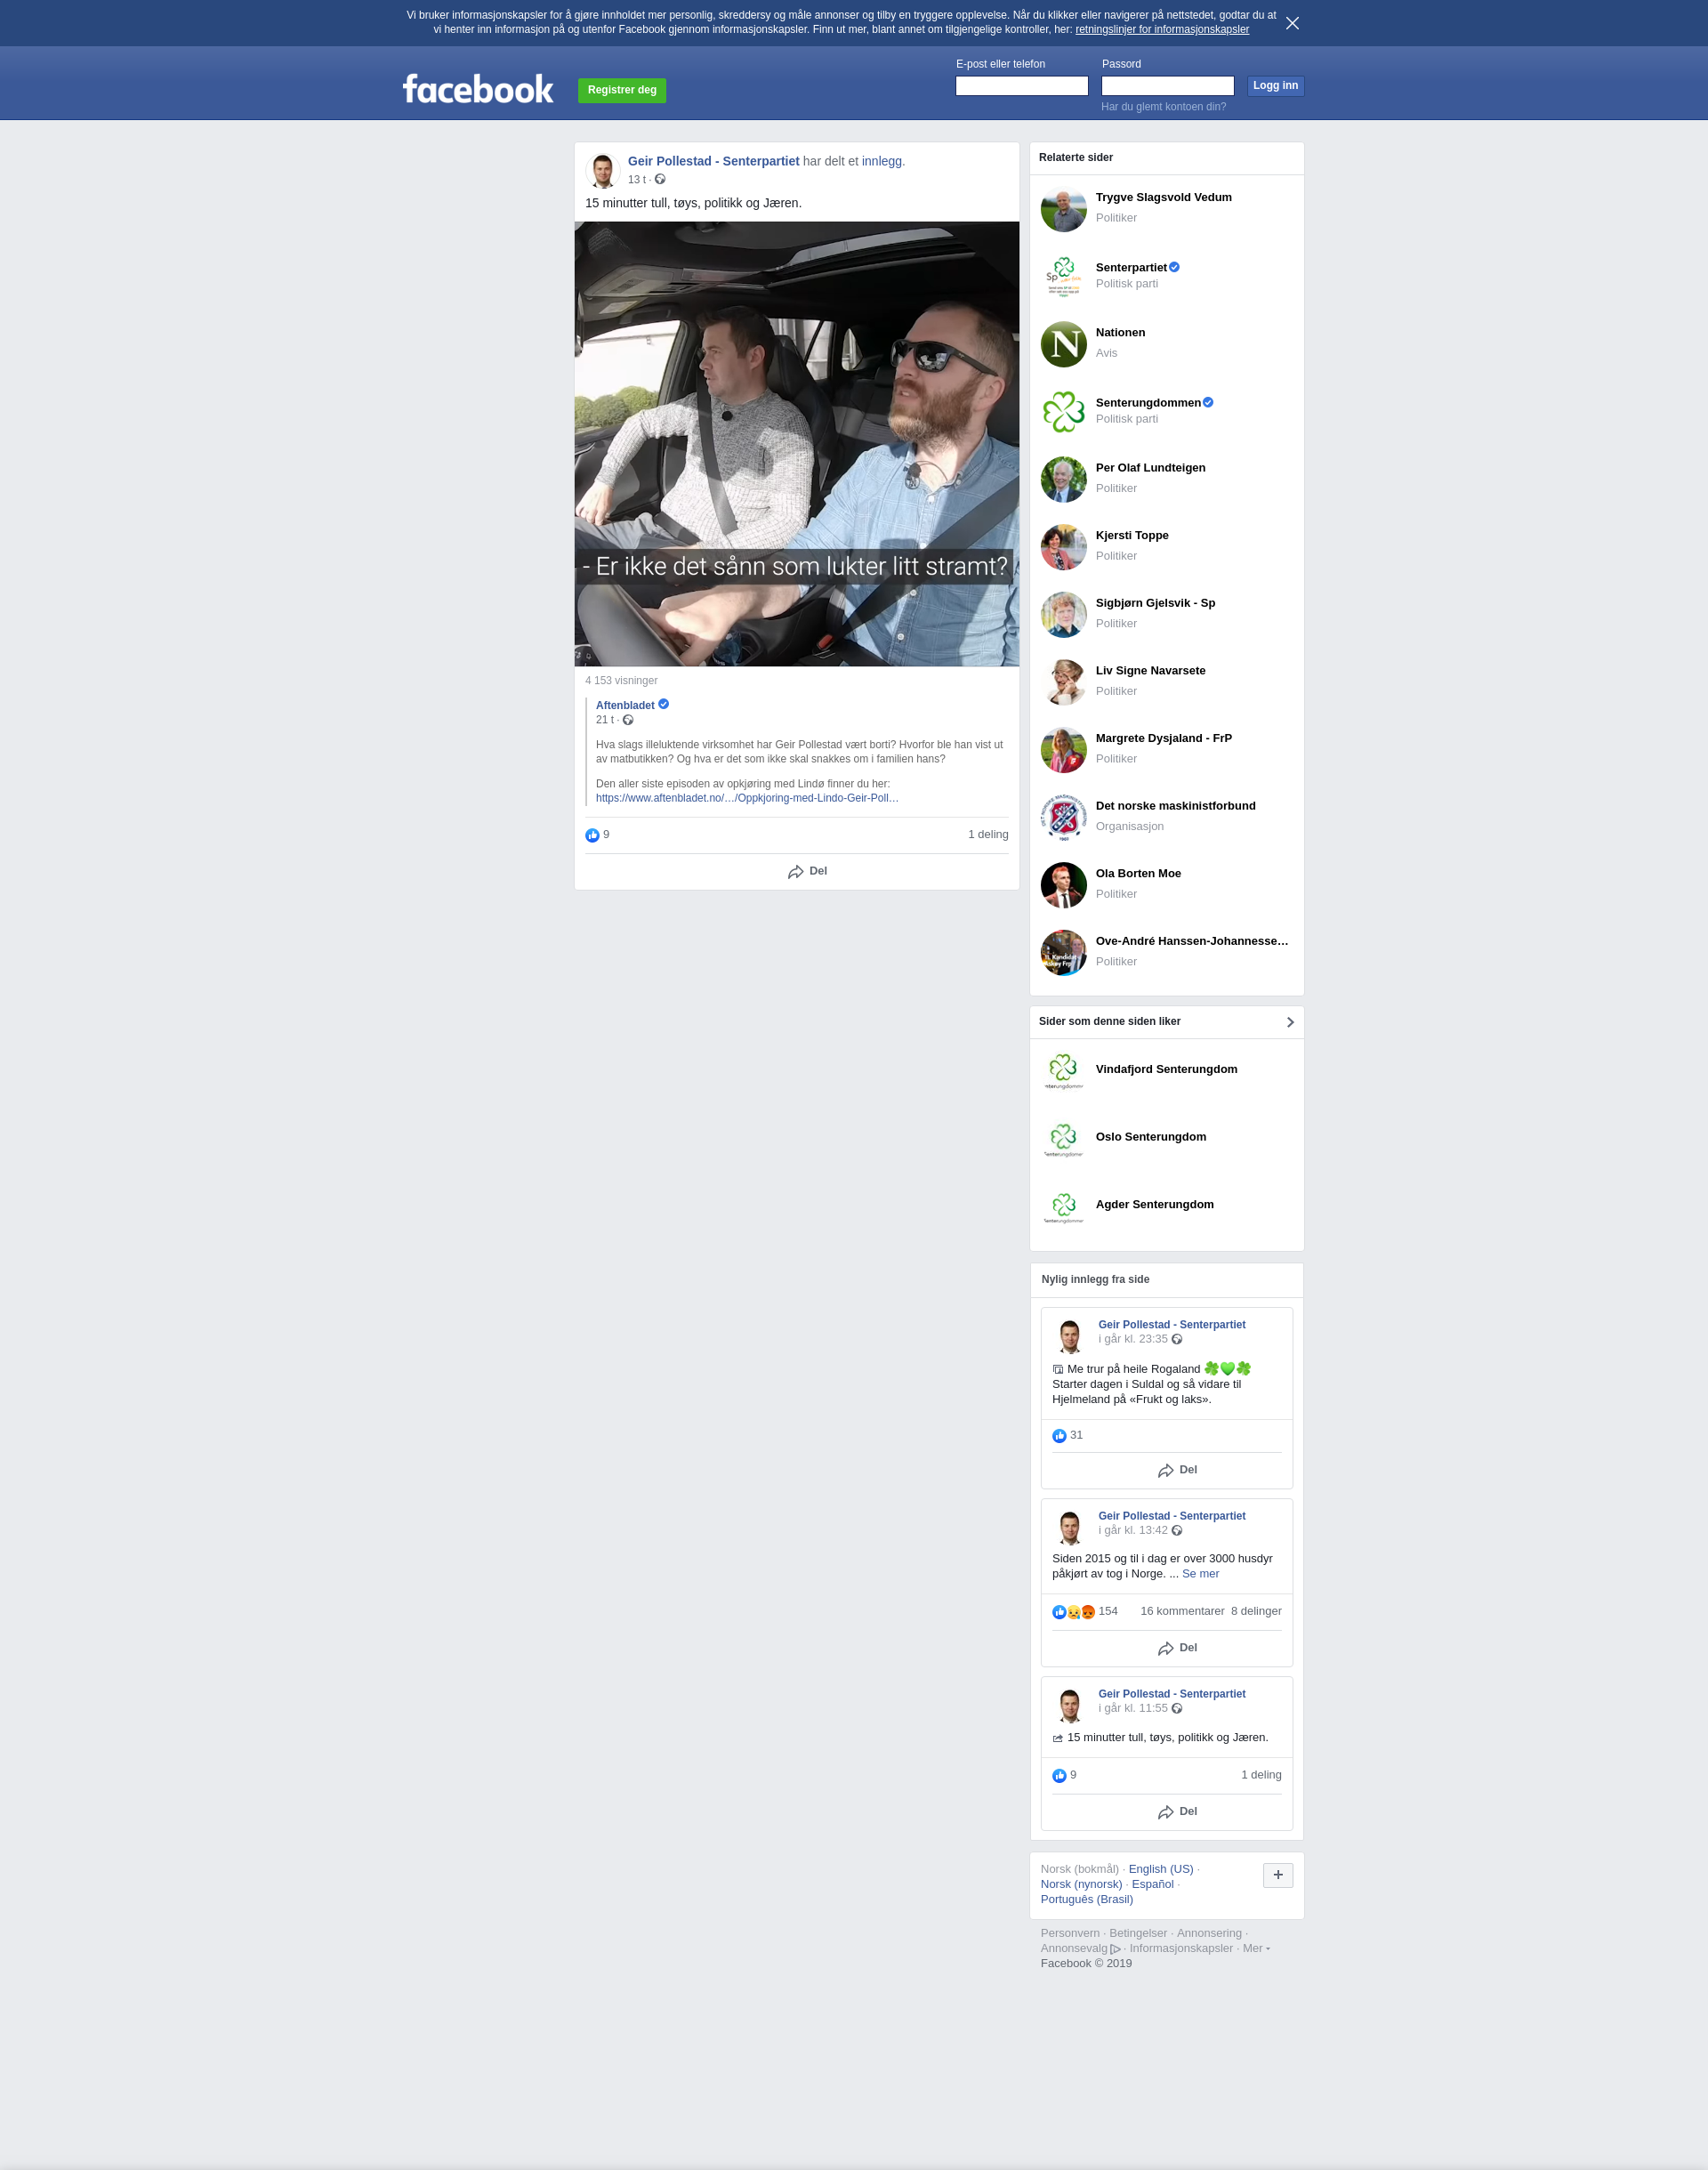Image resolution: width=1708 pixels, height=2170 pixels.
Task: Click globe icon next to i går kl. 11:55
Action: point(1177,1709)
